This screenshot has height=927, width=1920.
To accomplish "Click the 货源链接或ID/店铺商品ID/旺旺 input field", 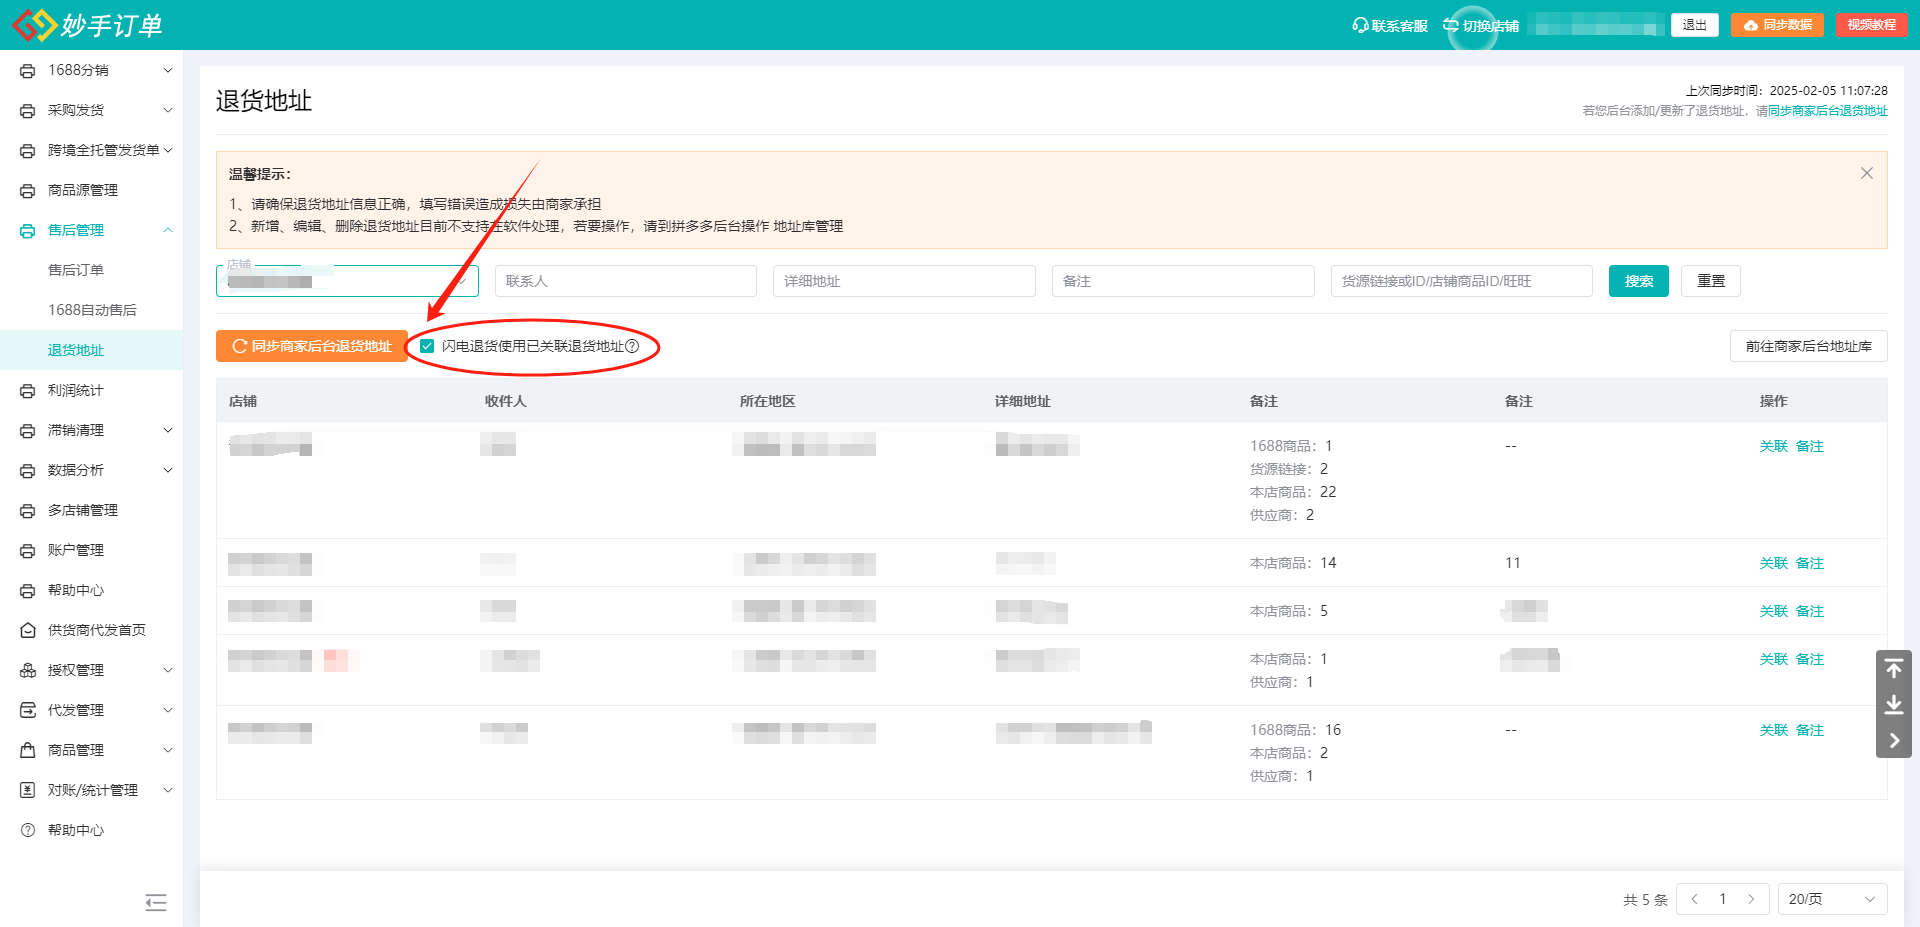I will (x=1462, y=281).
